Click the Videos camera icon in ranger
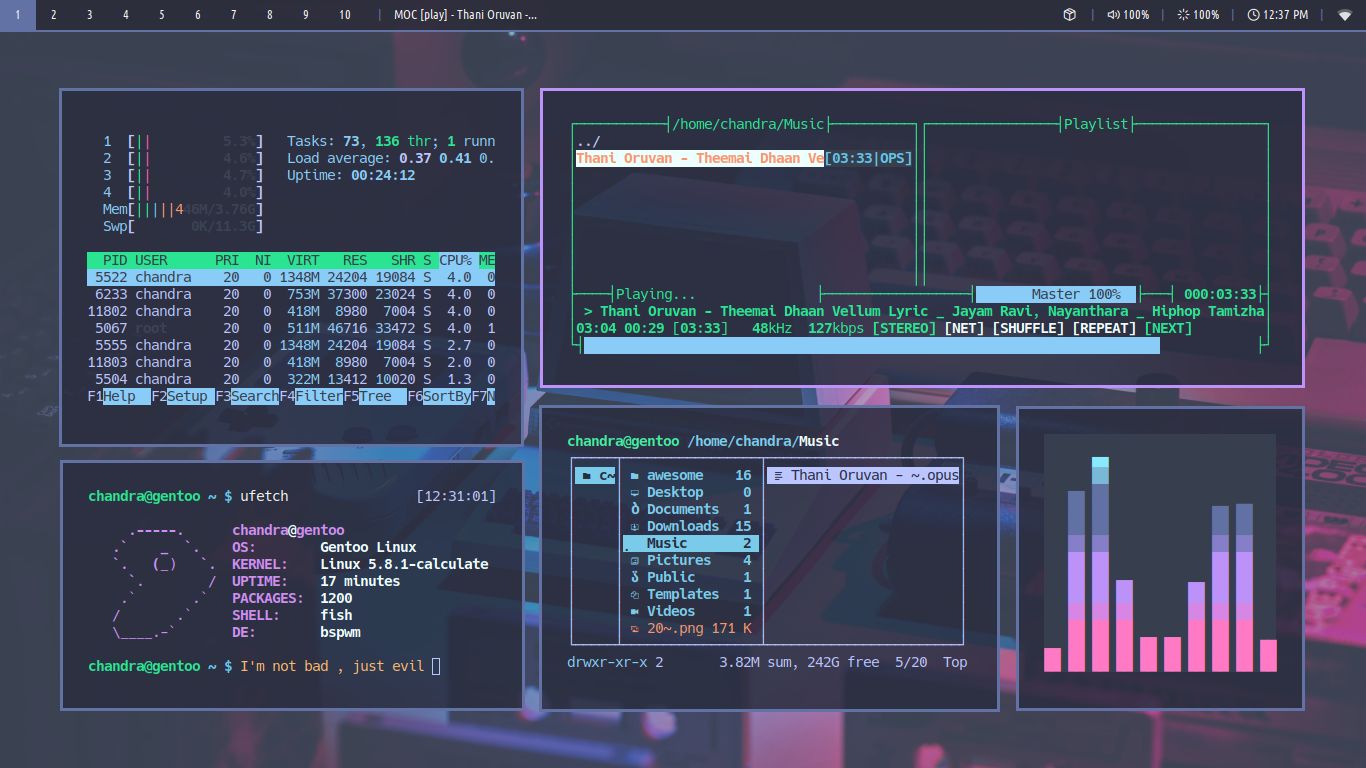The image size is (1366, 768). 634,611
